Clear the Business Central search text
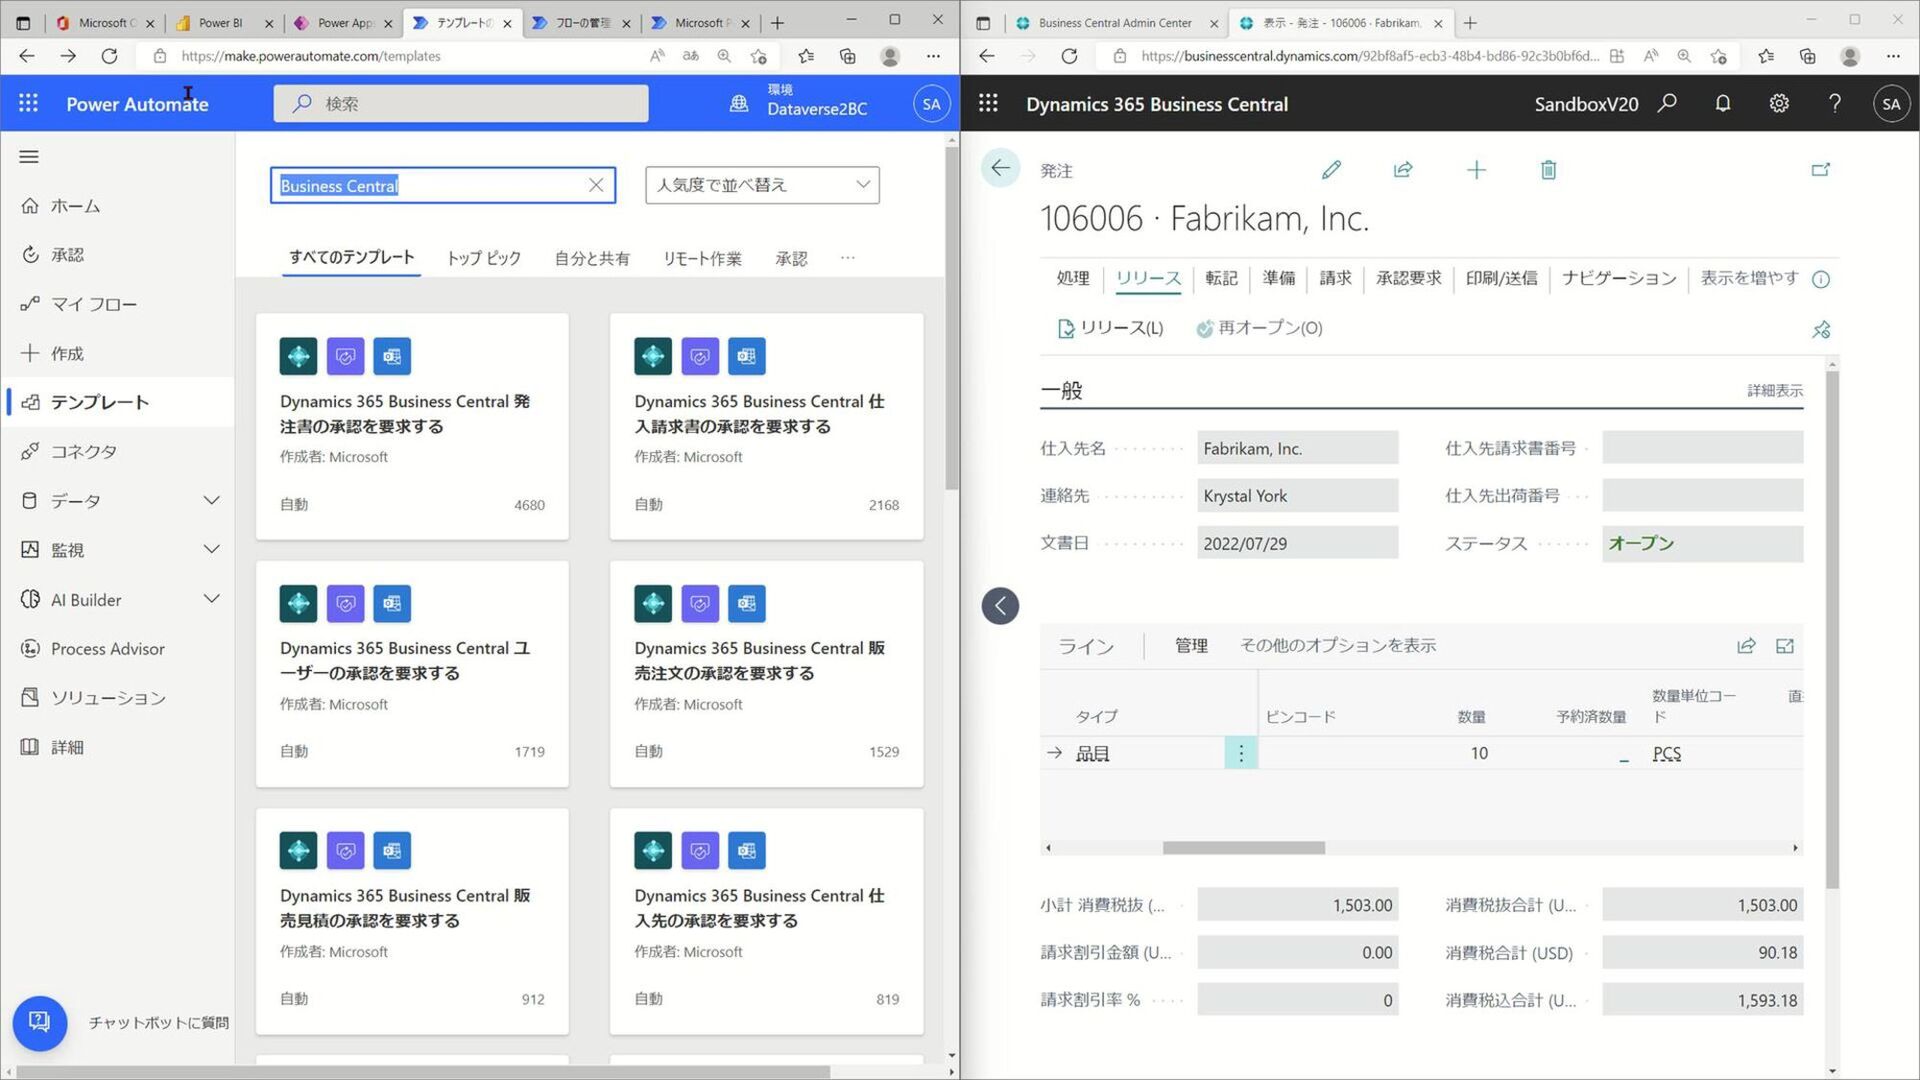1920x1080 pixels. (596, 185)
